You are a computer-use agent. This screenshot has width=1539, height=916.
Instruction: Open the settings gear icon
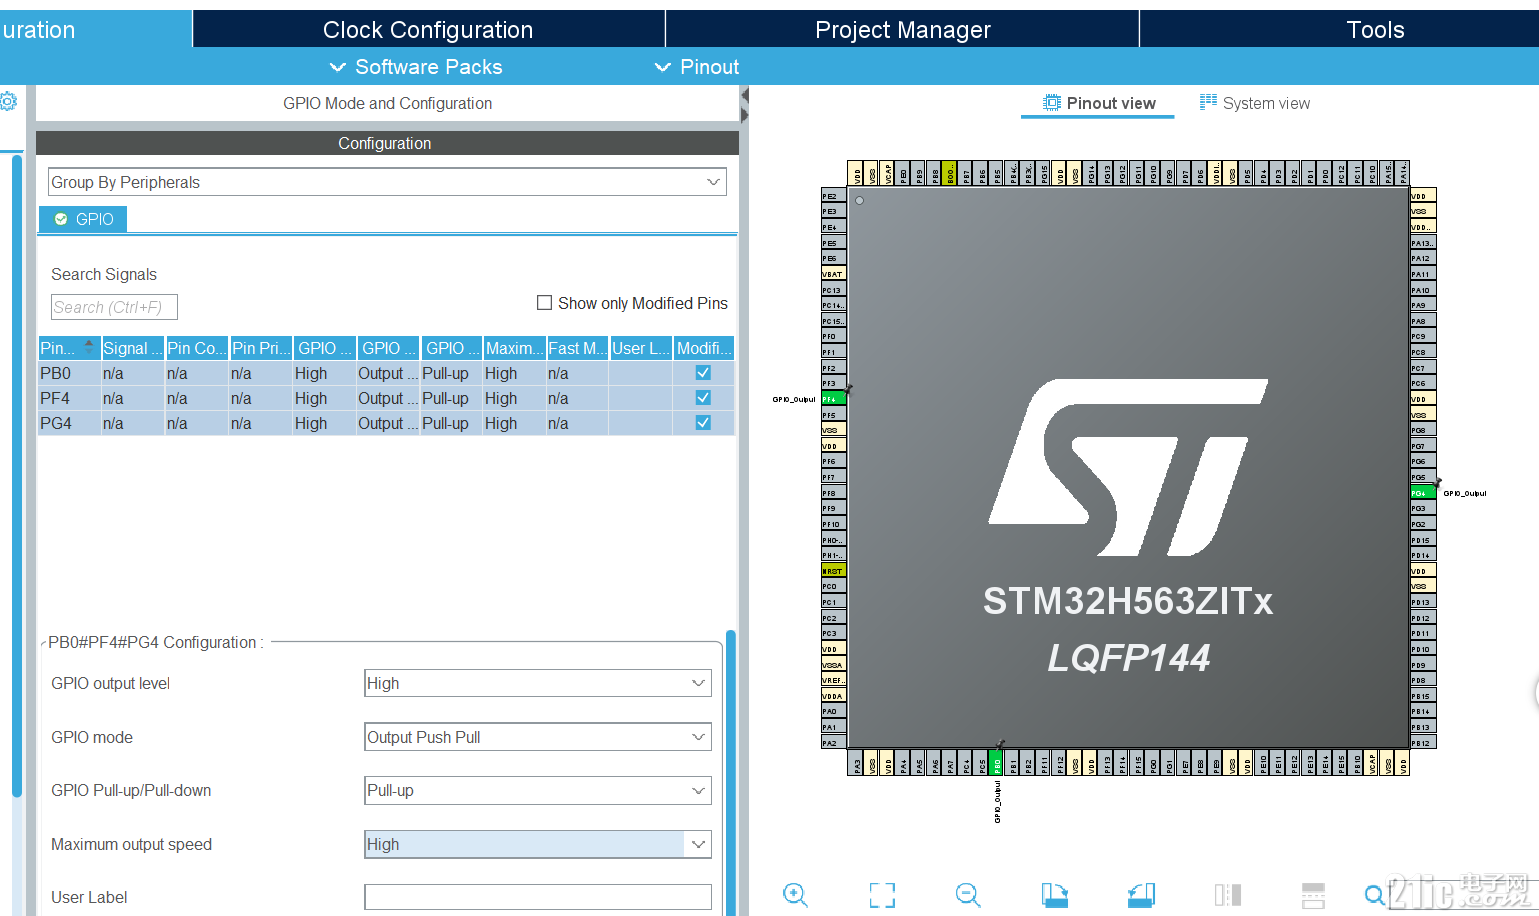(9, 100)
